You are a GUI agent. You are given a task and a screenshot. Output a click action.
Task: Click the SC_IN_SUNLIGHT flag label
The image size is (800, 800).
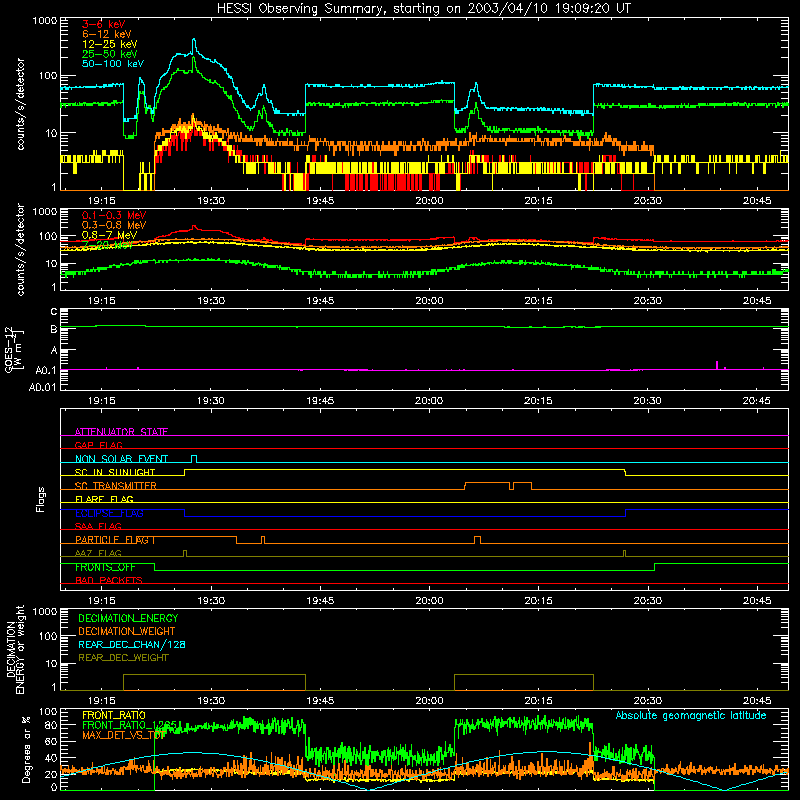pos(115,472)
